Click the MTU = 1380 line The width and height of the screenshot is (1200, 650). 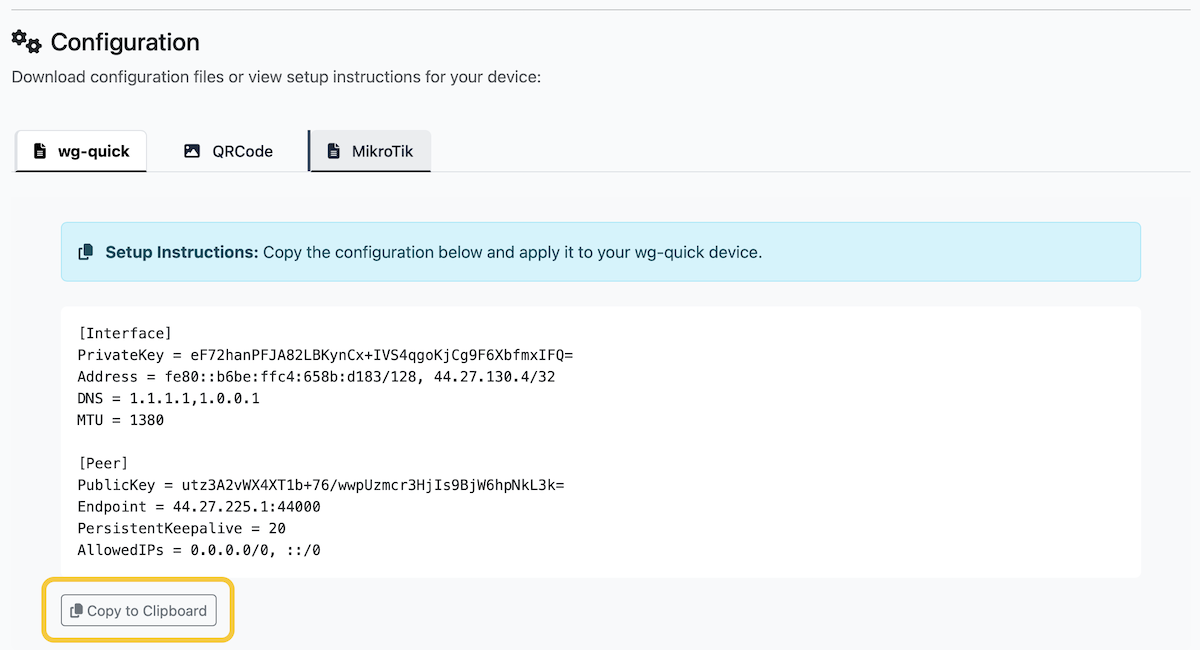pyautogui.click(x=120, y=421)
